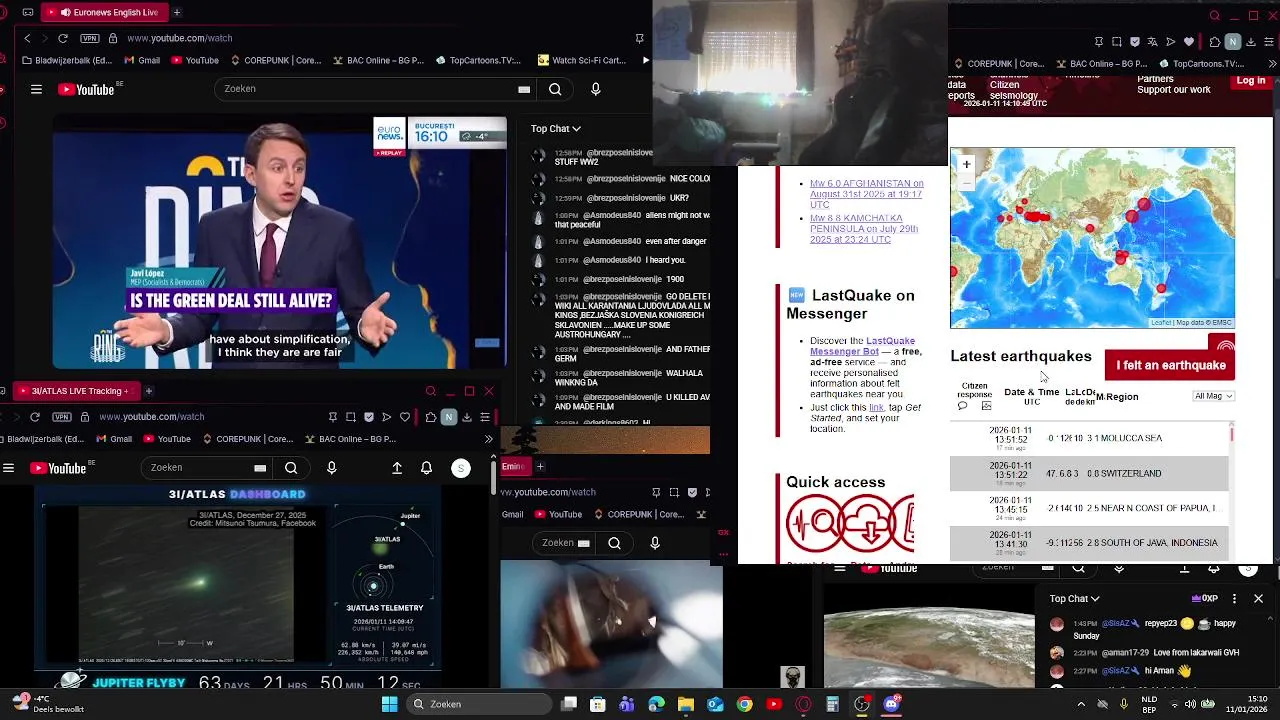Screen dimensions: 1280x720
Task: Zoom out on the earthquake map
Action: pos(966,181)
